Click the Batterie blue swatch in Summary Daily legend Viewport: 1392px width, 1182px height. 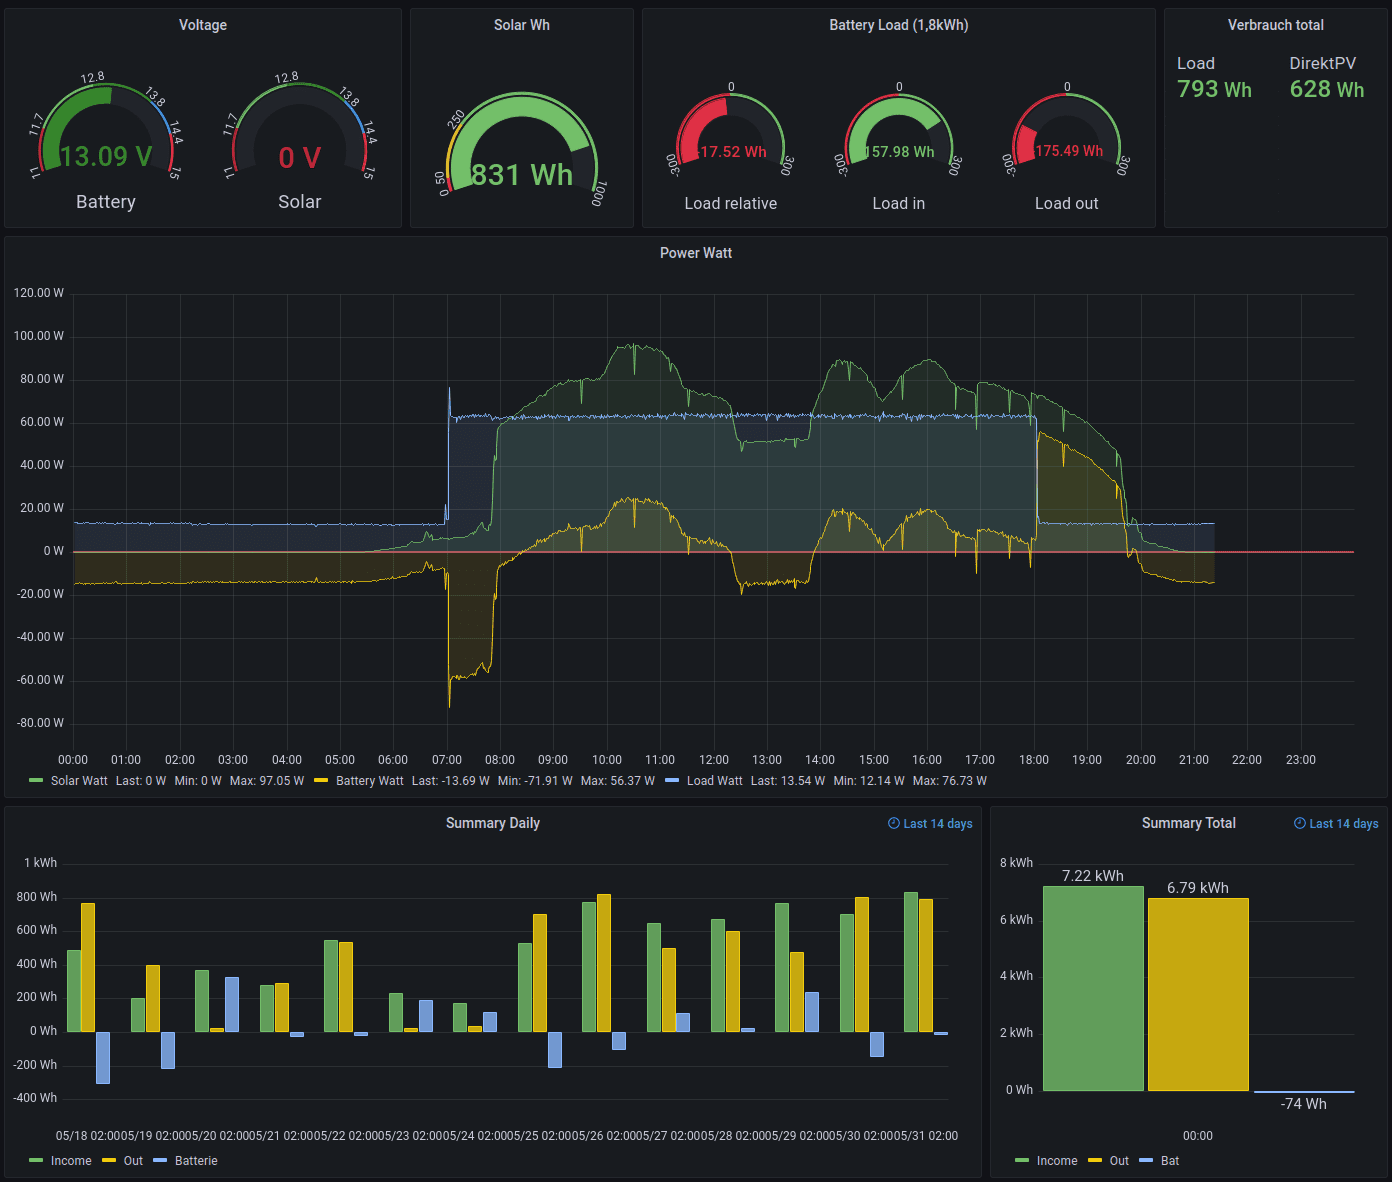(x=160, y=1160)
